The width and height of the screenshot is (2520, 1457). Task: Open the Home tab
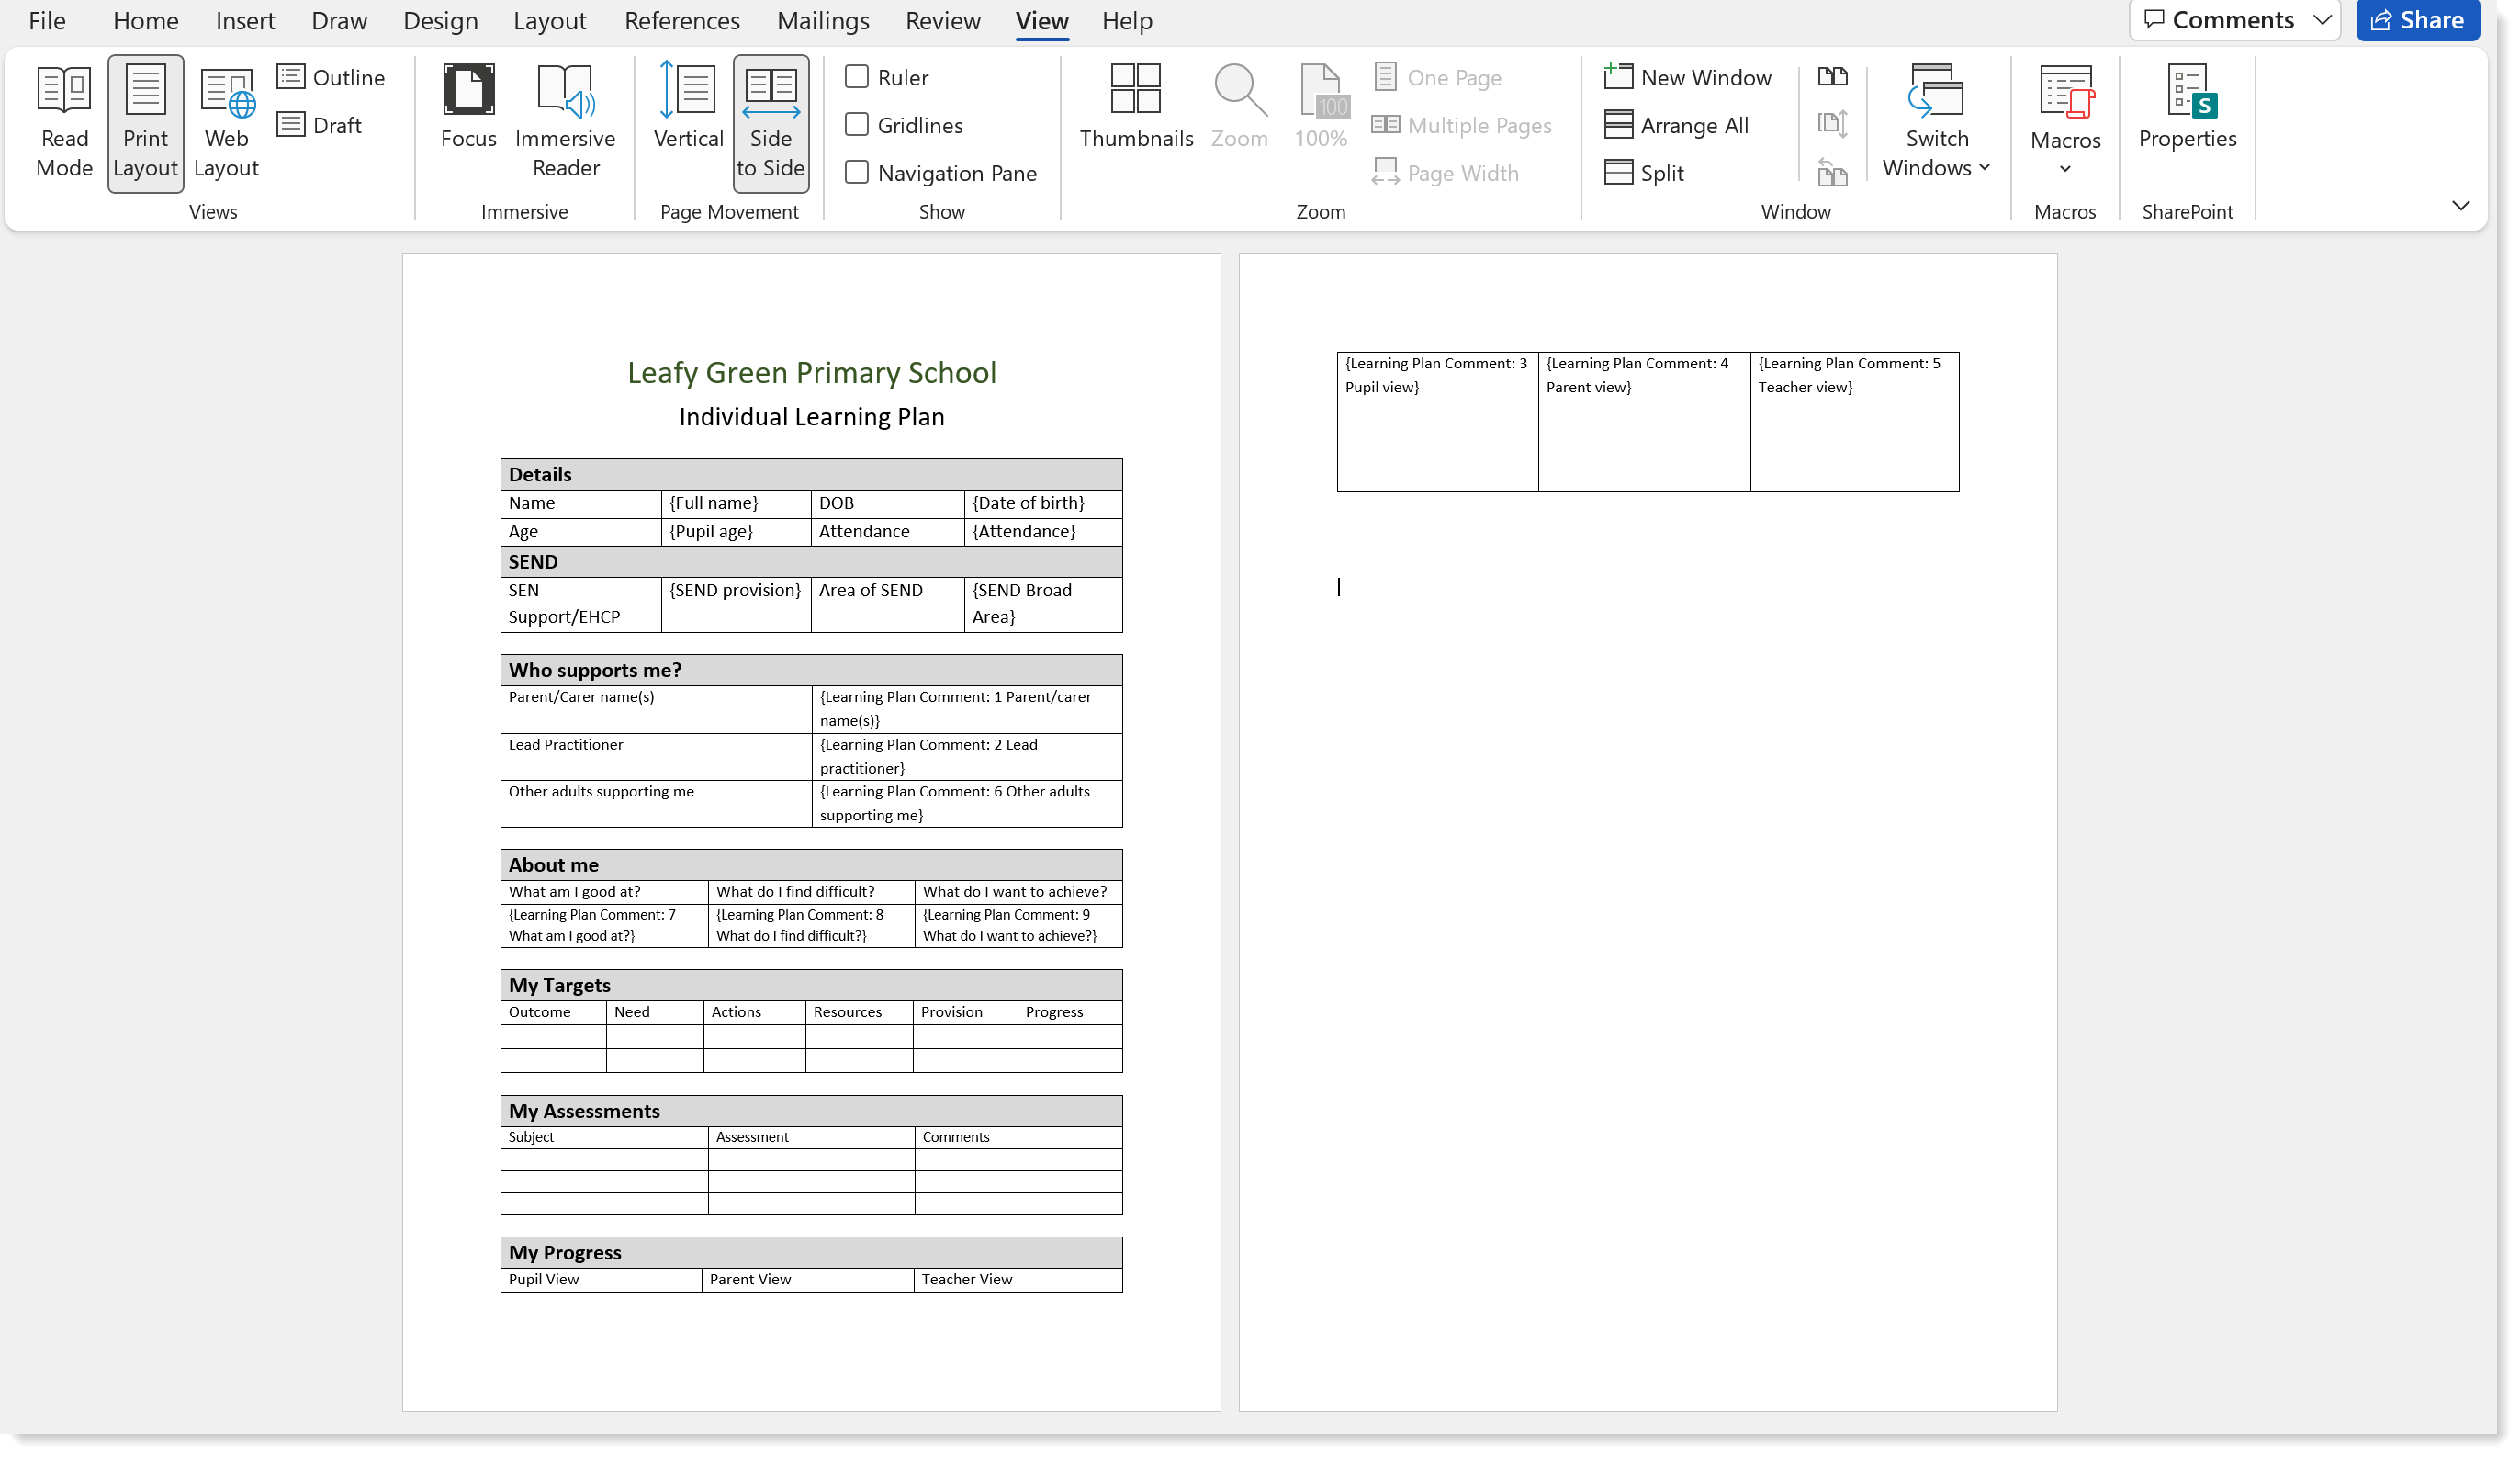pyautogui.click(x=145, y=21)
